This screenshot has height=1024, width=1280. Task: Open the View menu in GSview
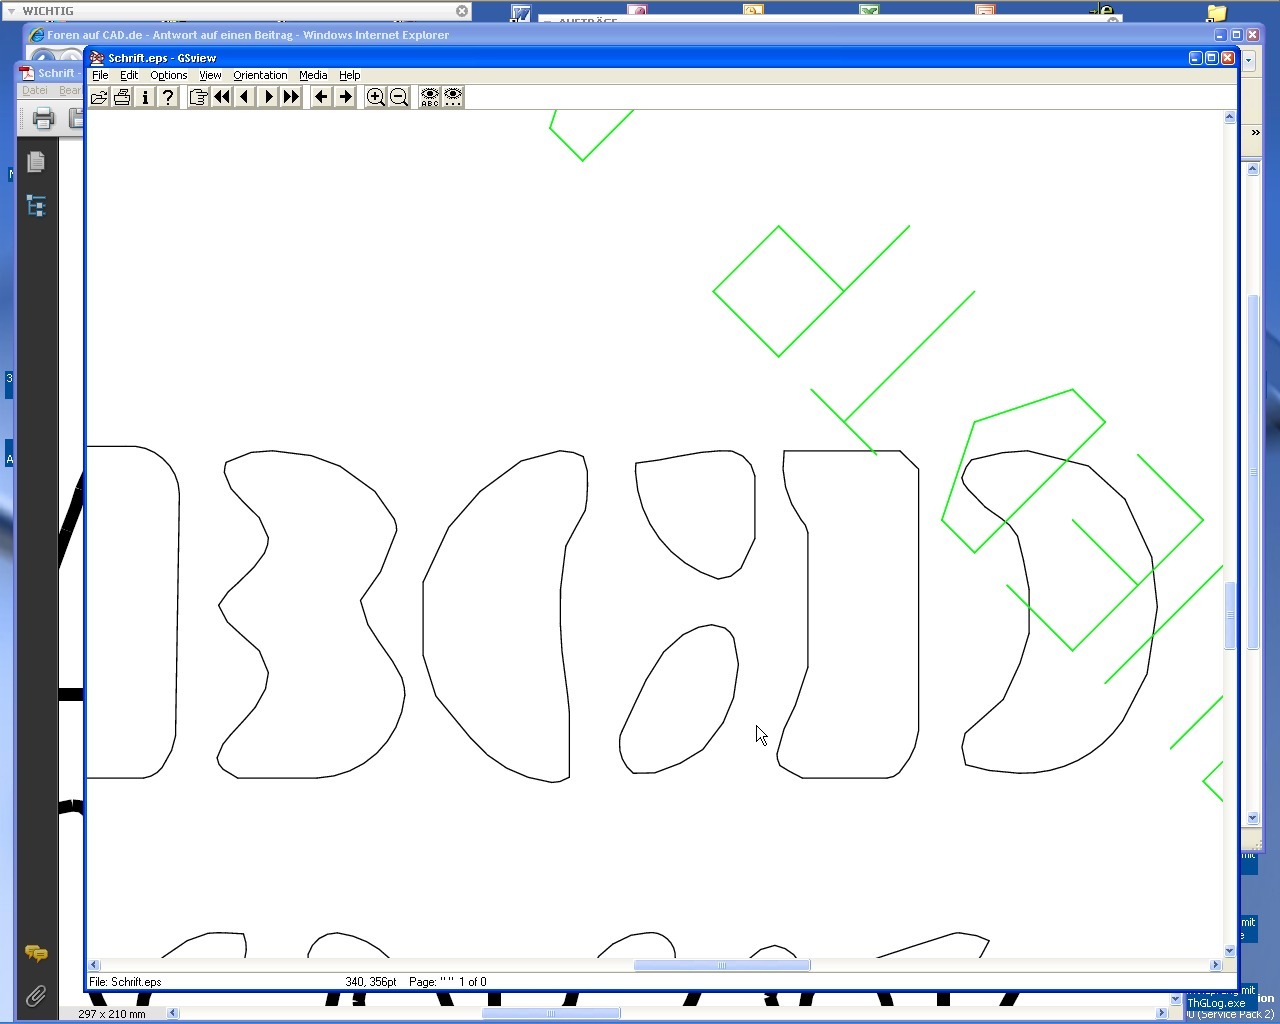[210, 75]
